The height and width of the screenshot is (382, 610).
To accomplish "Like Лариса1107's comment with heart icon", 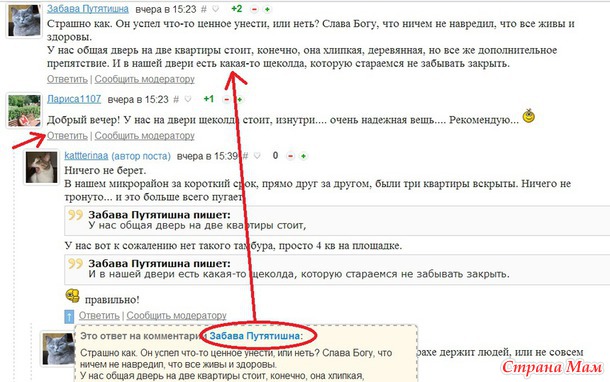I will click(188, 99).
